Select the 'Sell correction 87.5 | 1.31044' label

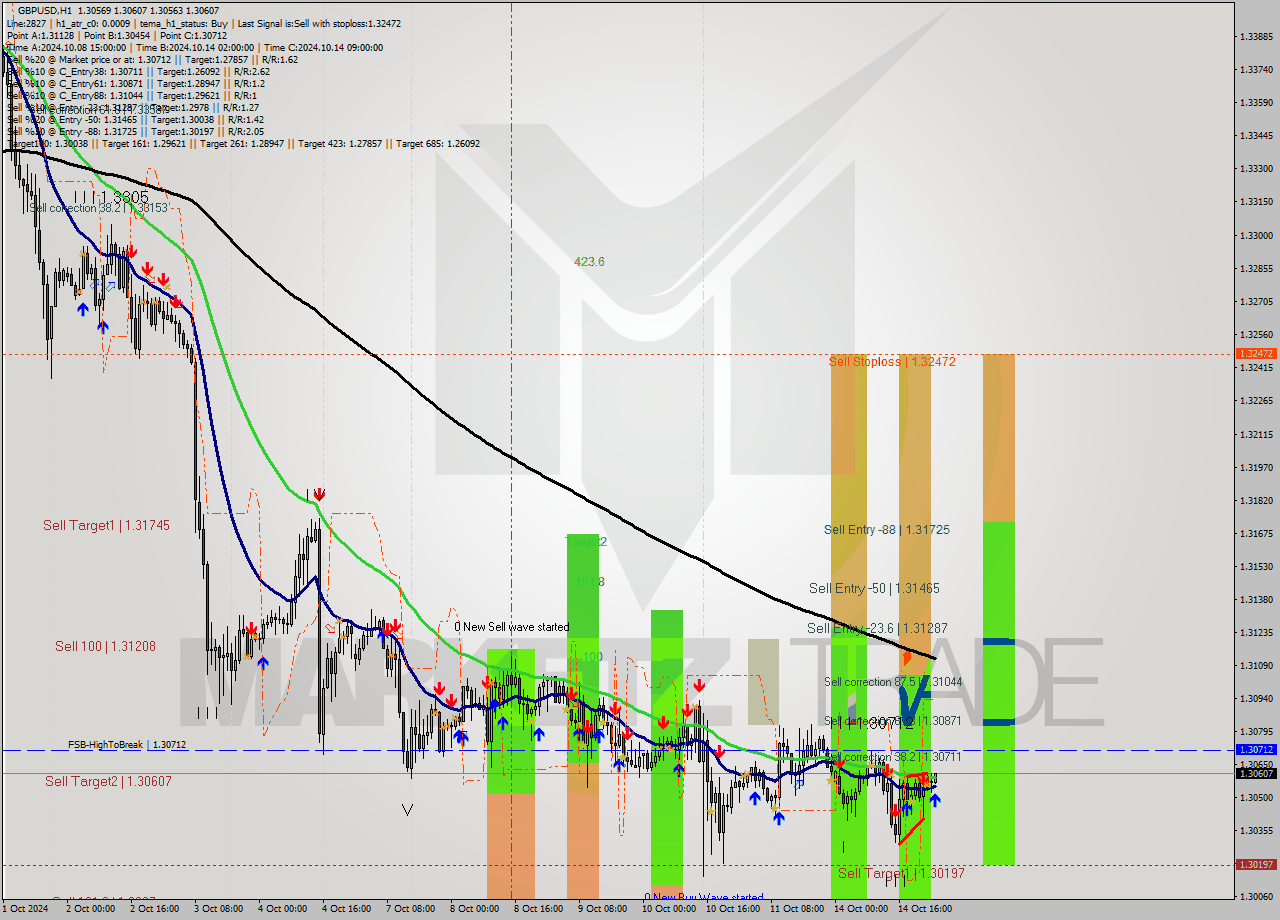pyautogui.click(x=893, y=682)
